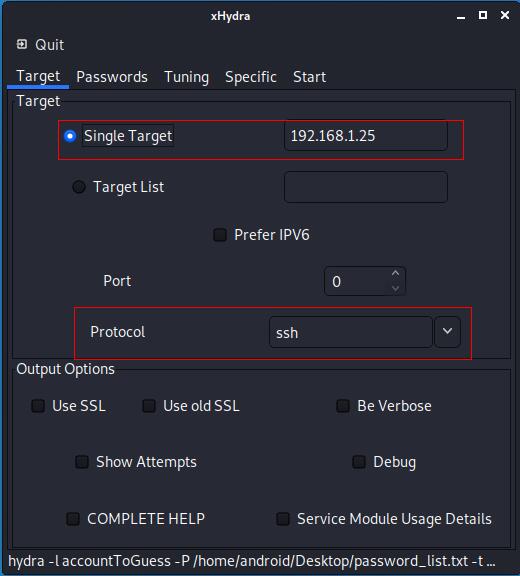520x576 pixels.
Task: Open the Tuning tab
Action: click(187, 77)
